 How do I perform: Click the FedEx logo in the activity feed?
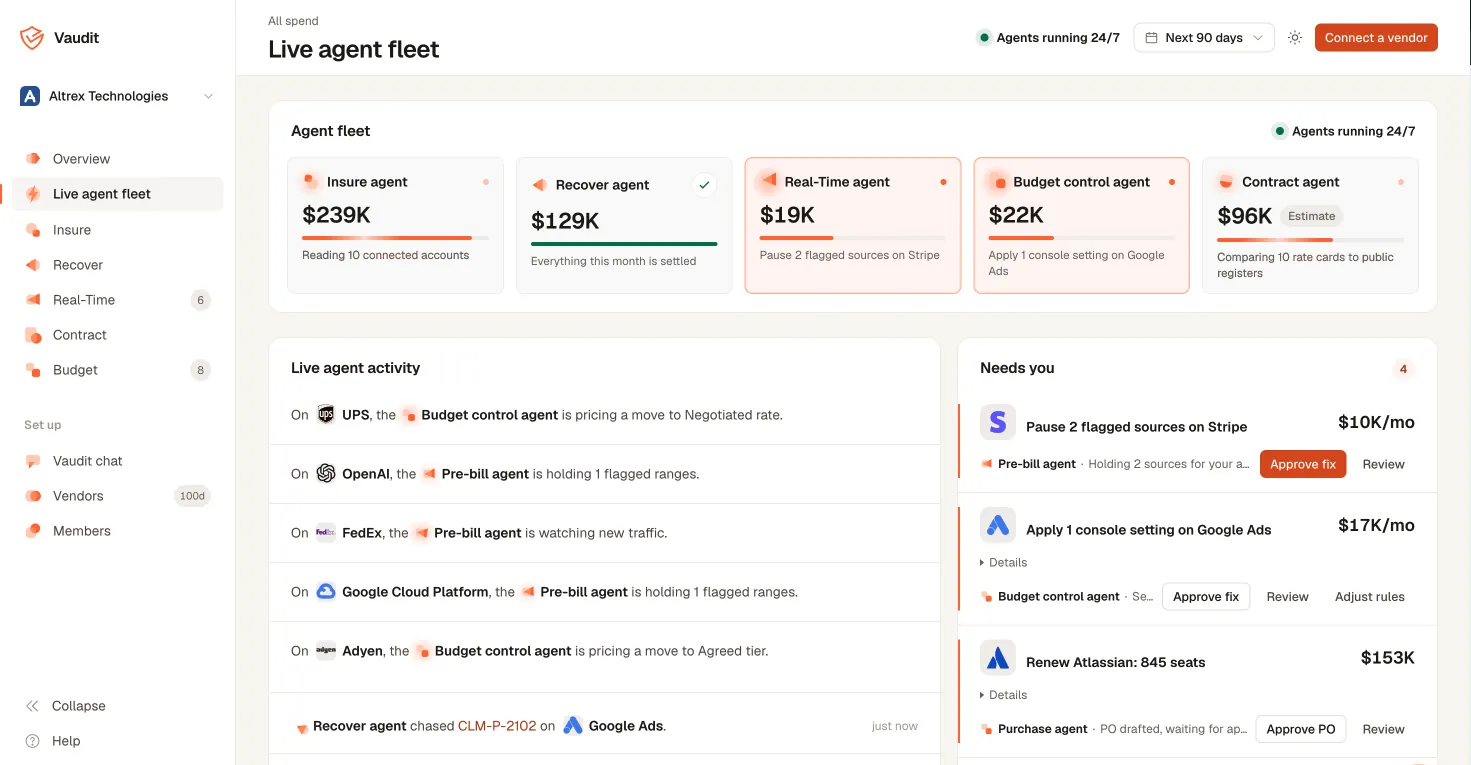pos(325,533)
